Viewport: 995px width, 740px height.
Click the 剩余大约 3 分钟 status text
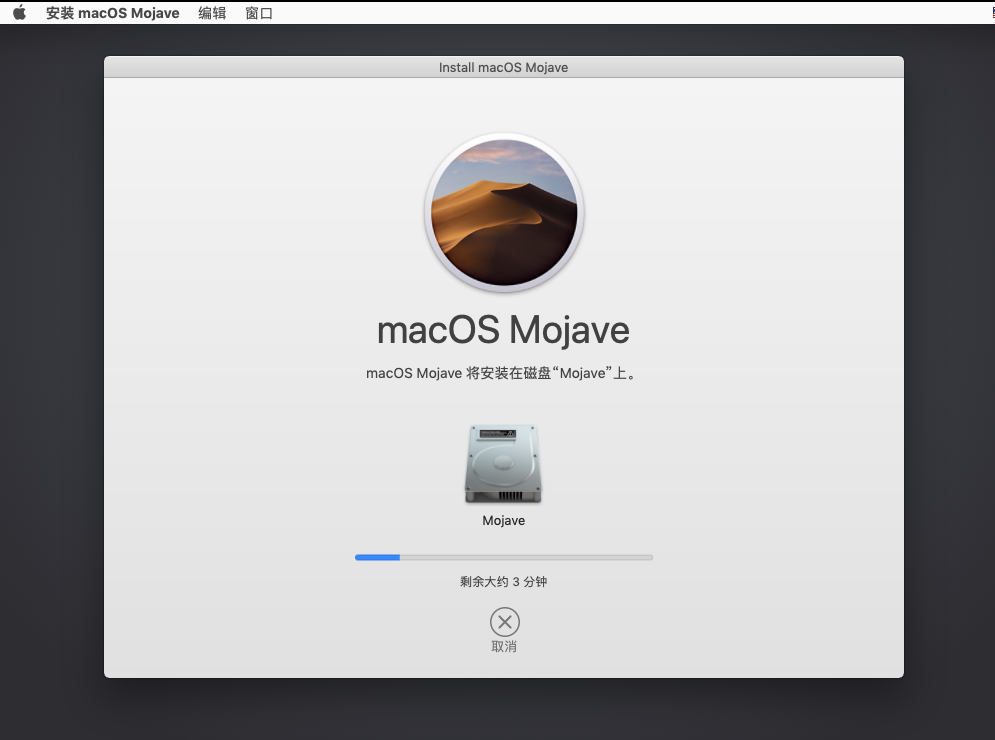tap(504, 581)
